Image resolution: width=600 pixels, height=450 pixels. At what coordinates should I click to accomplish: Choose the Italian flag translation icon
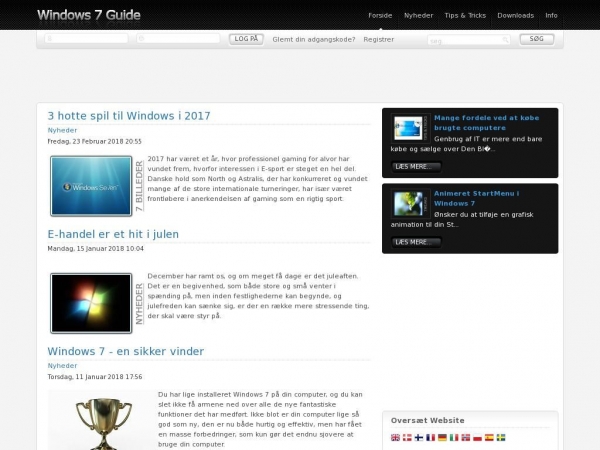454,437
